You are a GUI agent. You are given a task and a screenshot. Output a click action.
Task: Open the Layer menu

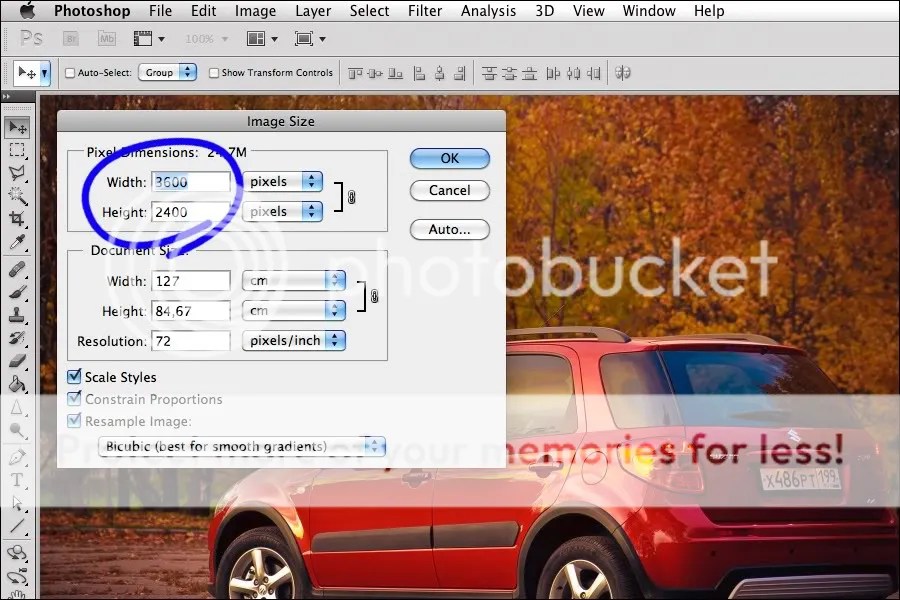click(x=313, y=11)
